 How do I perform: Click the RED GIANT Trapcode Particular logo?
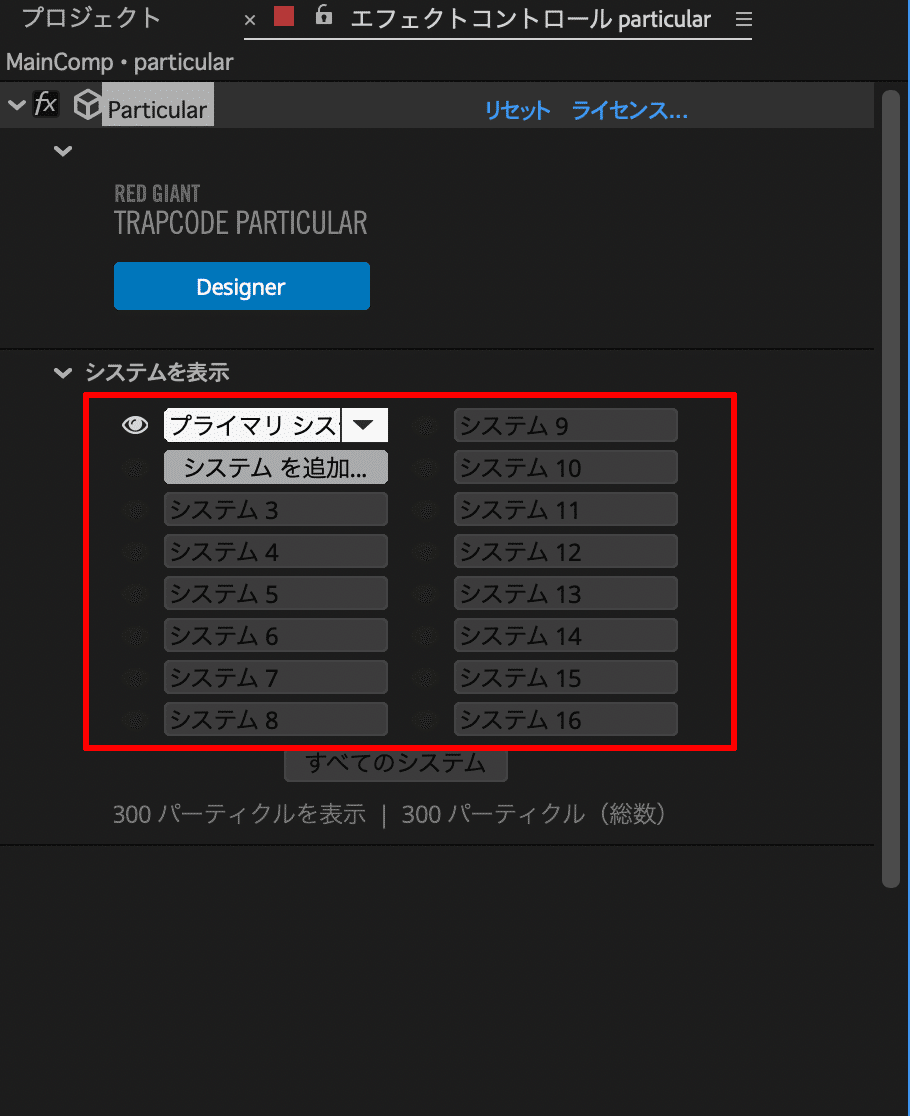click(x=243, y=208)
